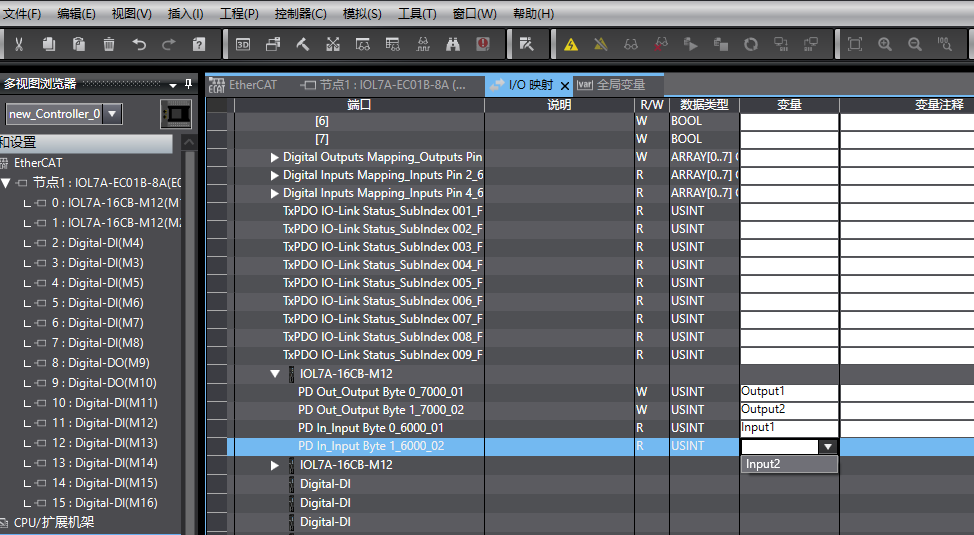Click the Delete trash can icon
The width and height of the screenshot is (974, 535).
tap(109, 44)
